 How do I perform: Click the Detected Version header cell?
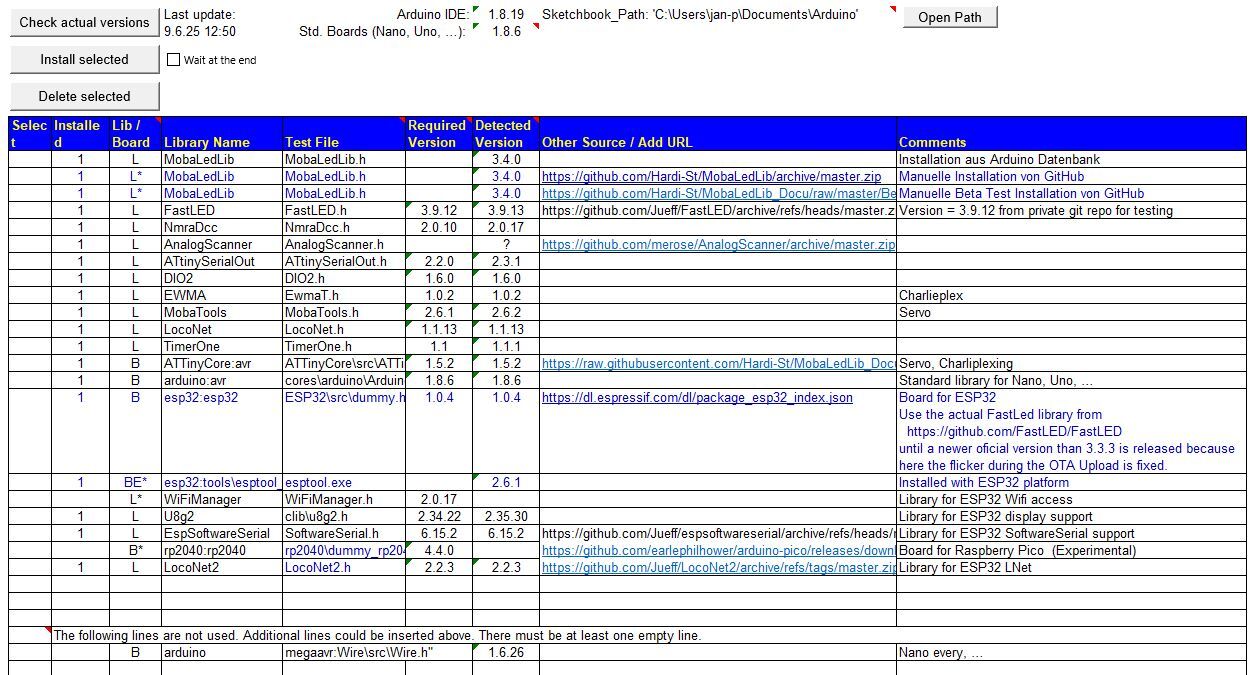click(504, 134)
